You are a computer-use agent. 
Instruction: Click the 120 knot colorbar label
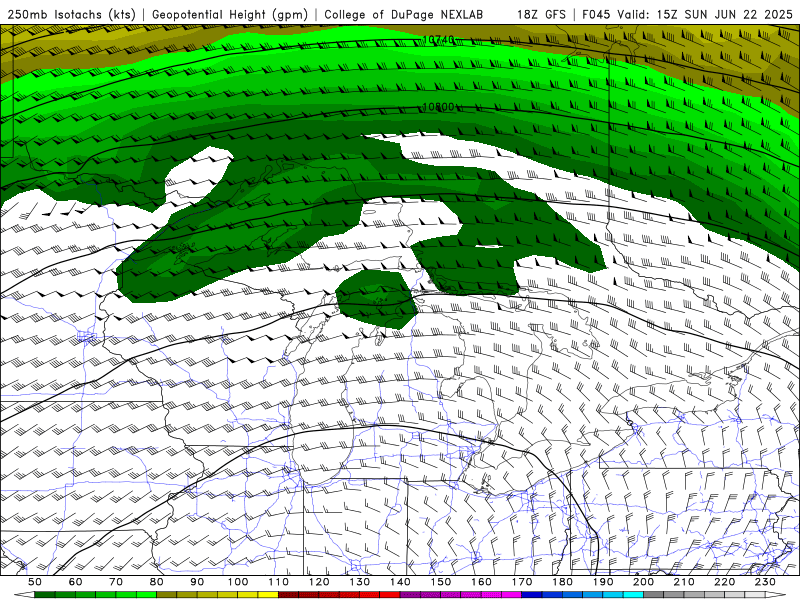(319, 582)
